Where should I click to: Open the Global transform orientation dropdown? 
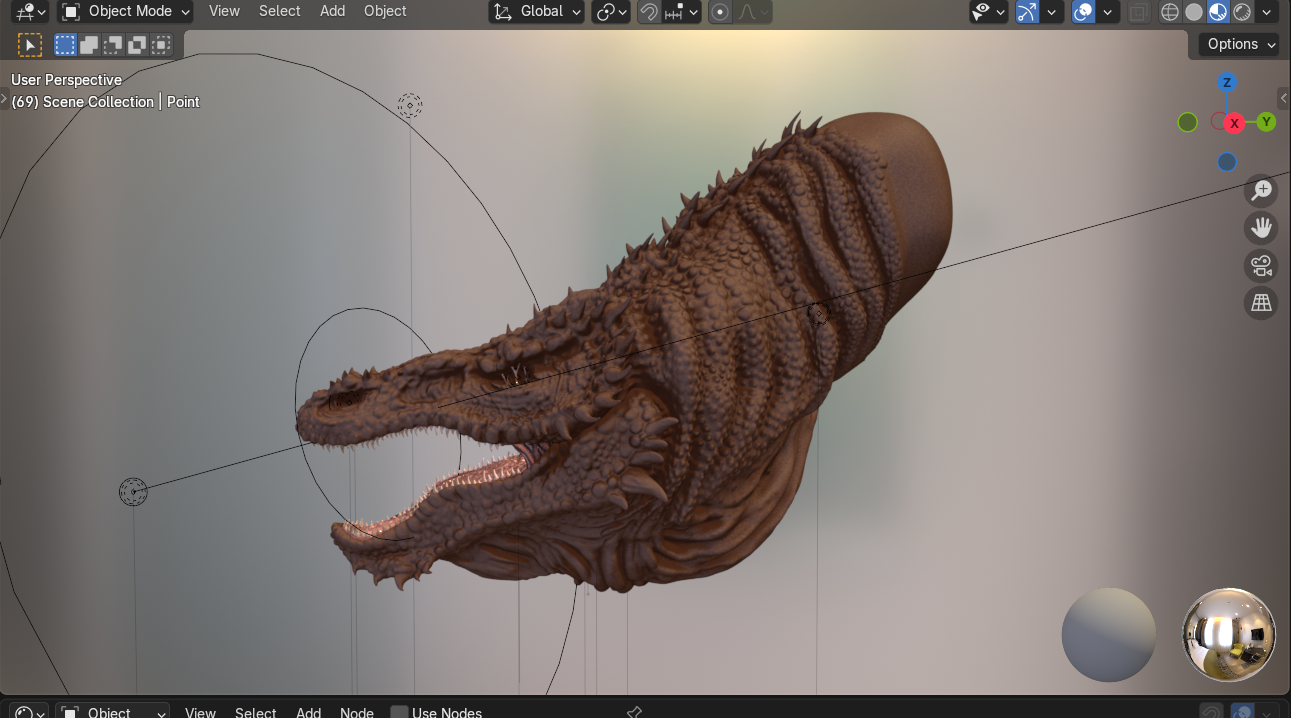click(x=537, y=12)
